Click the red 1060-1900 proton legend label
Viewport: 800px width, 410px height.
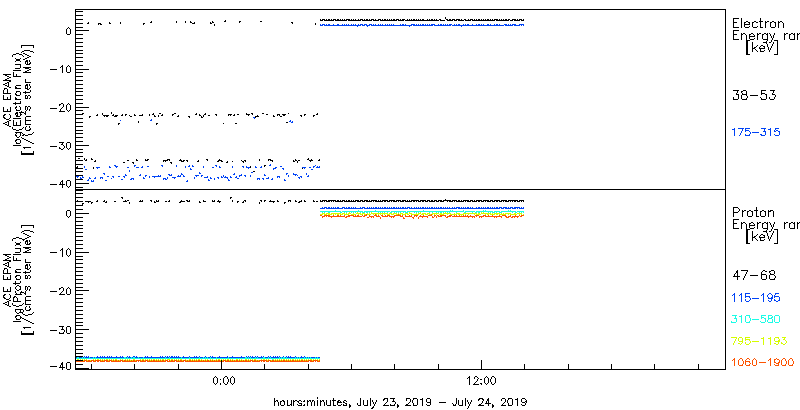(763, 363)
